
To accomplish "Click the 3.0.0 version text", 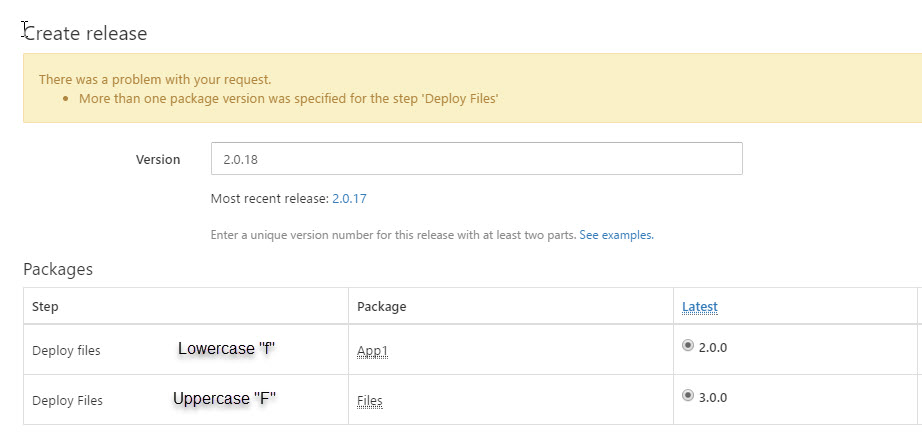I will [x=713, y=397].
